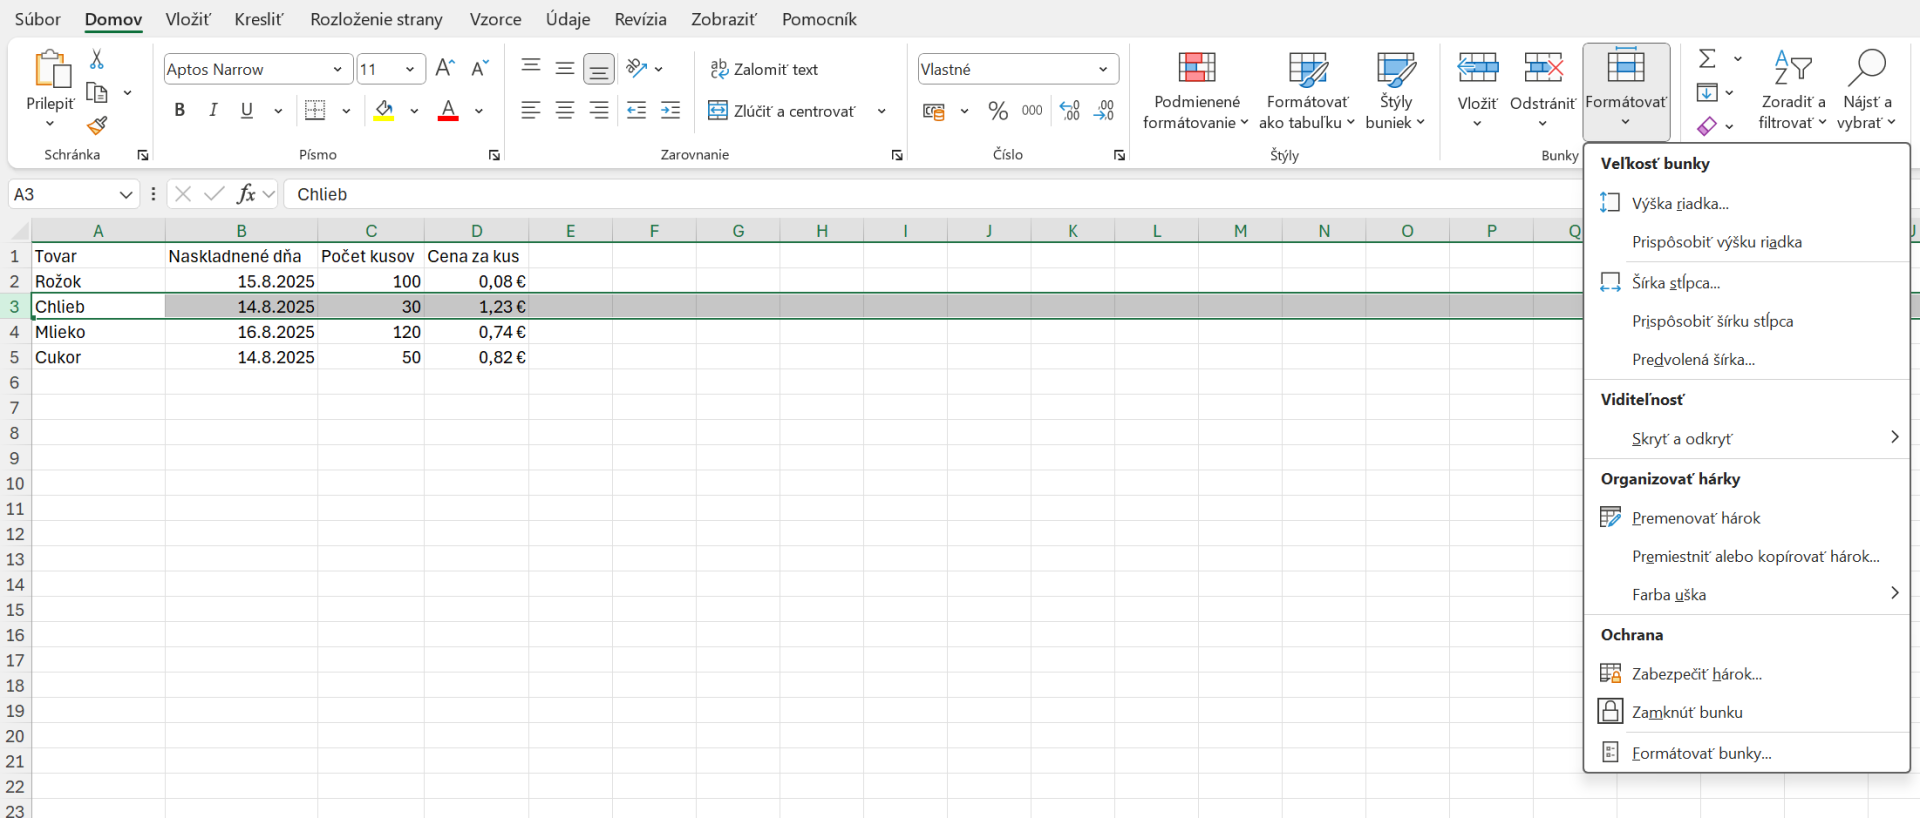Align text left in cell
This screenshot has height=818, width=1920.
tap(531, 110)
